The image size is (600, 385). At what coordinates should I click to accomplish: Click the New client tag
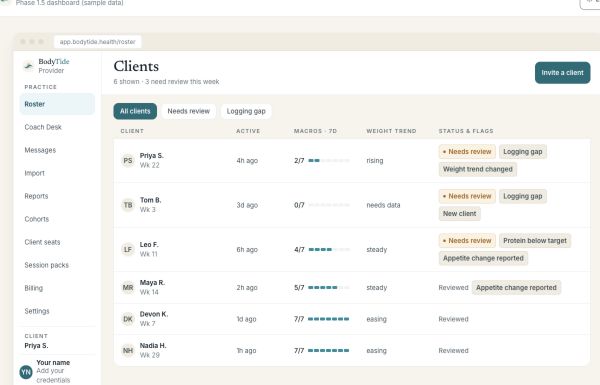coord(460,214)
